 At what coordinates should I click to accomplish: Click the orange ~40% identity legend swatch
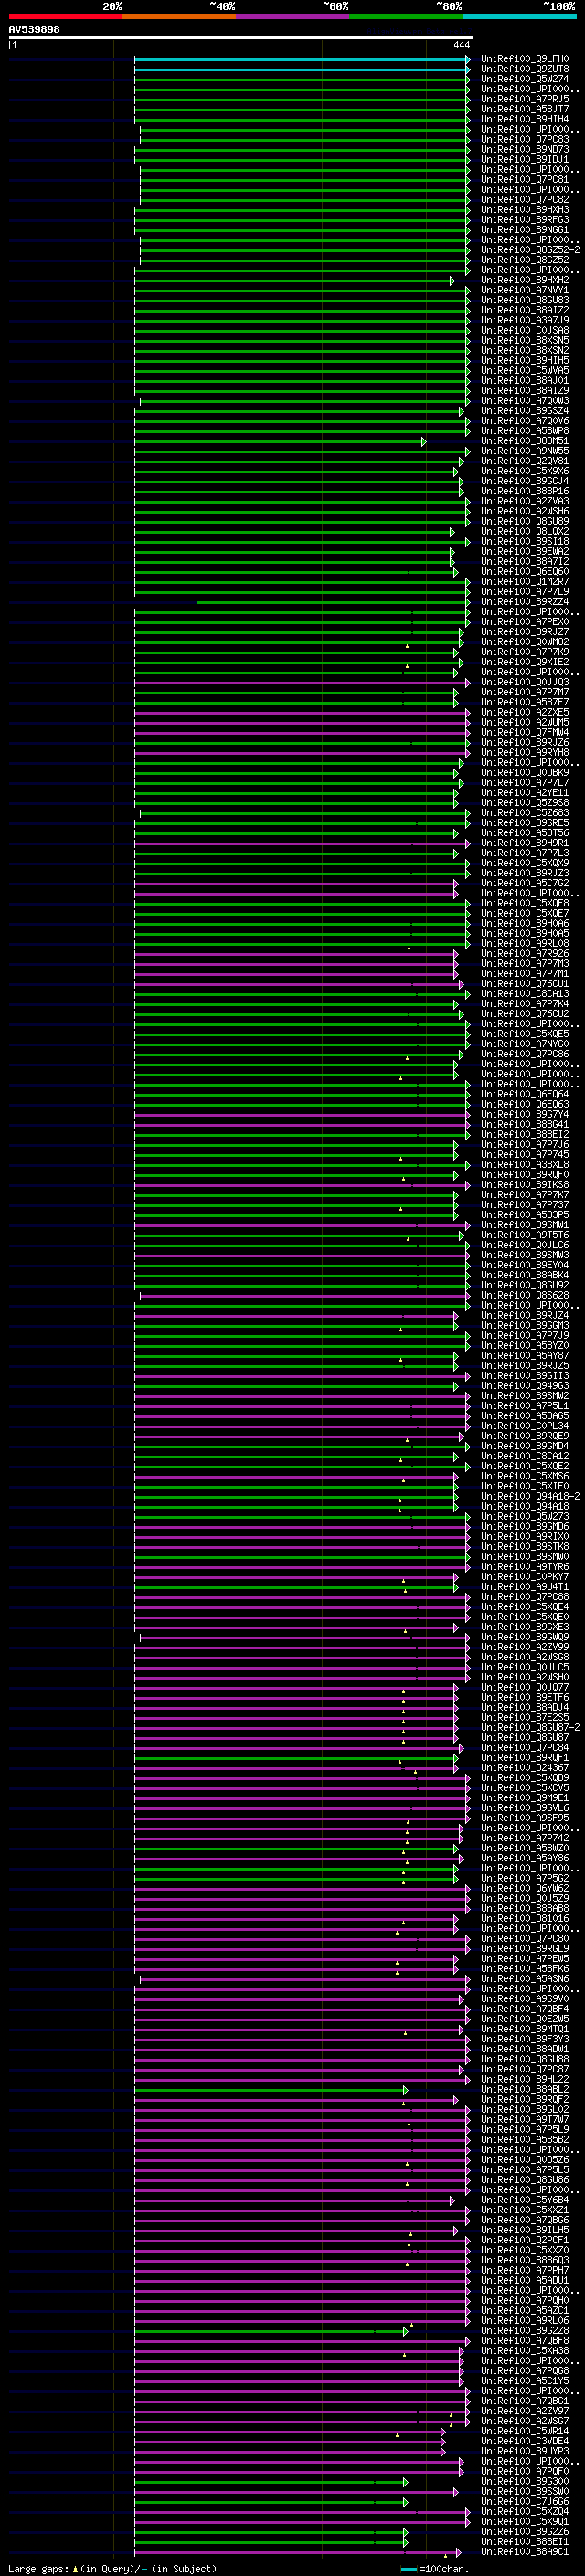pyautogui.click(x=179, y=16)
